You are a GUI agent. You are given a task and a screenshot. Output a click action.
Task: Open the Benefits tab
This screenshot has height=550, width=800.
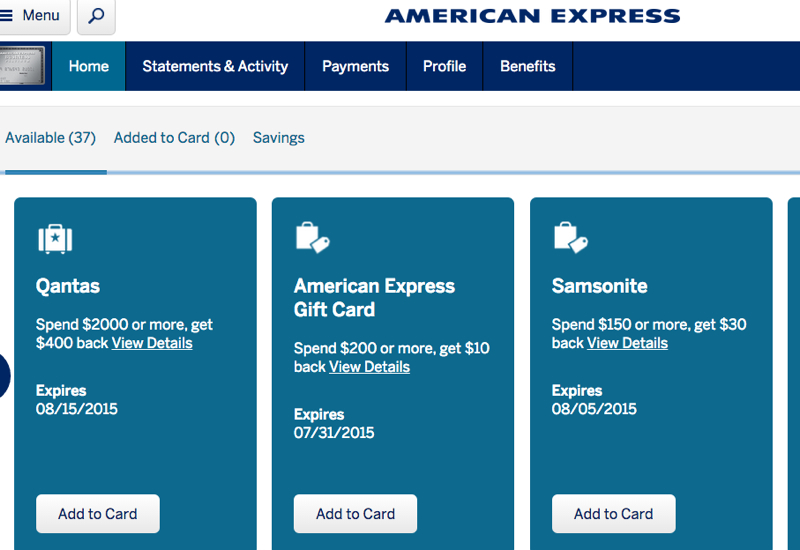click(x=528, y=66)
